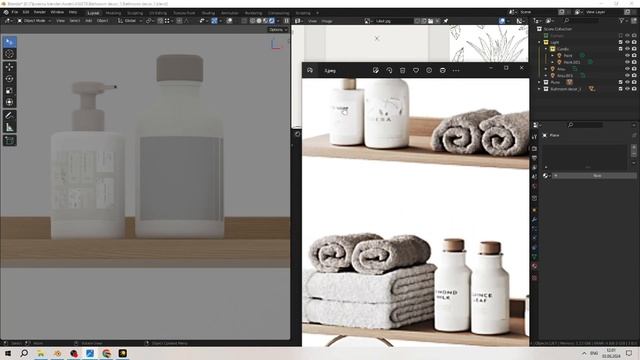Hide Area.001 light with its eye icon
This screenshot has width=640, height=360.
pos(627,76)
